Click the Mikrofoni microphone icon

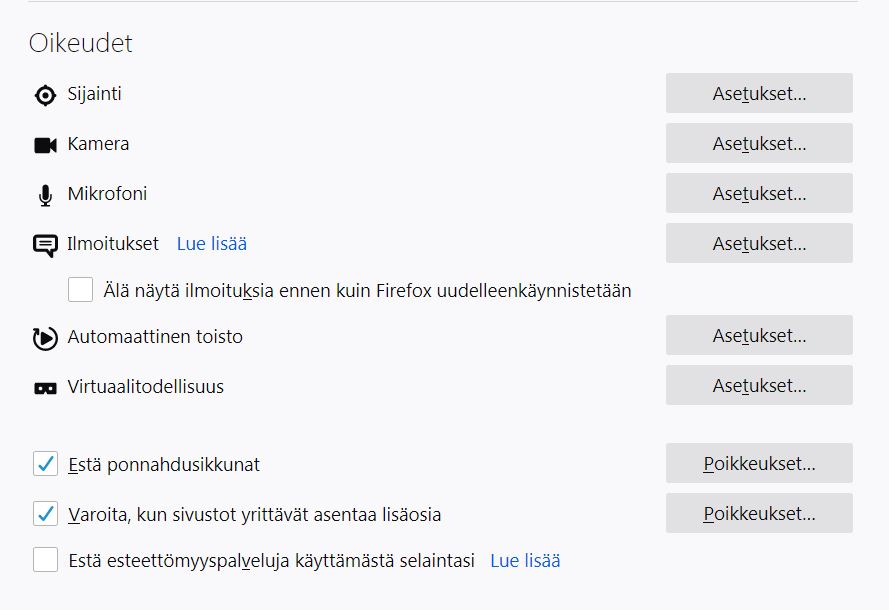coord(45,196)
